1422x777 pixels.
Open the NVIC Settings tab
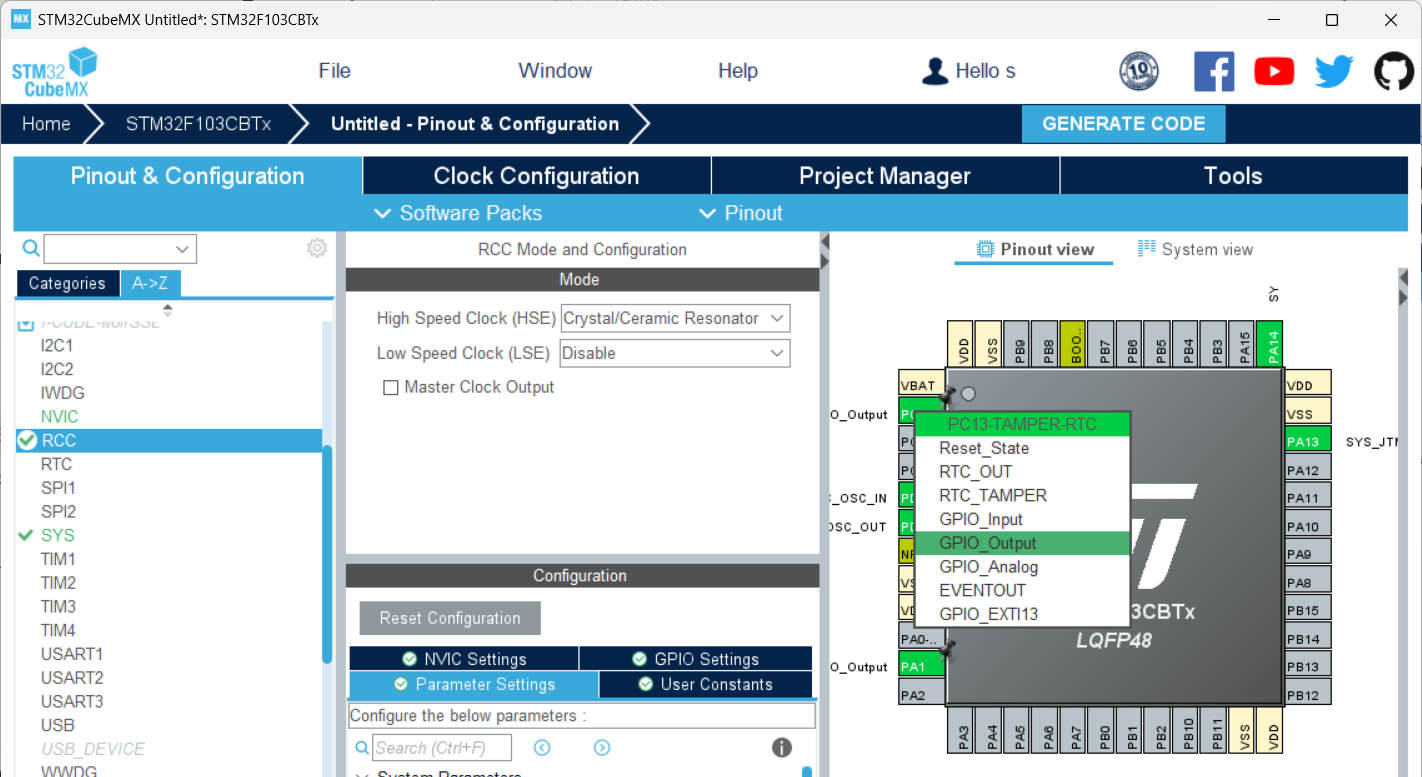tap(464, 659)
